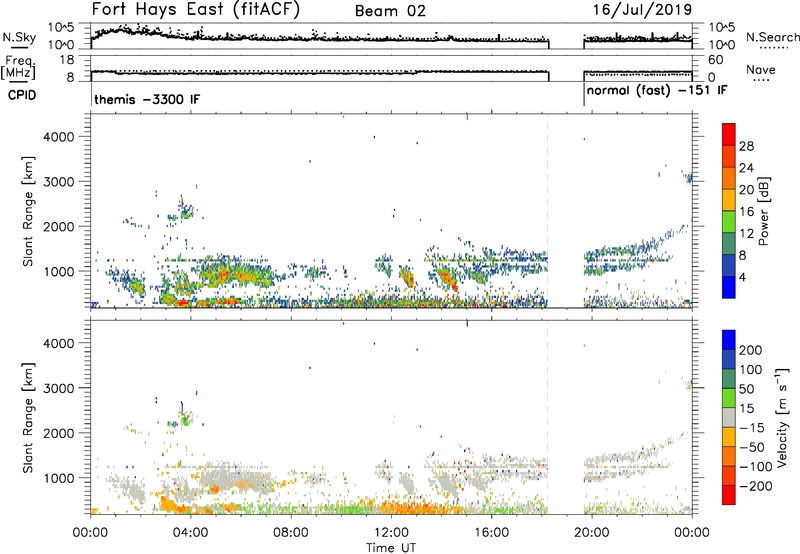Click the 'N.Search' legend label
The height and width of the screenshot is (554, 800).
pyautogui.click(x=772, y=37)
